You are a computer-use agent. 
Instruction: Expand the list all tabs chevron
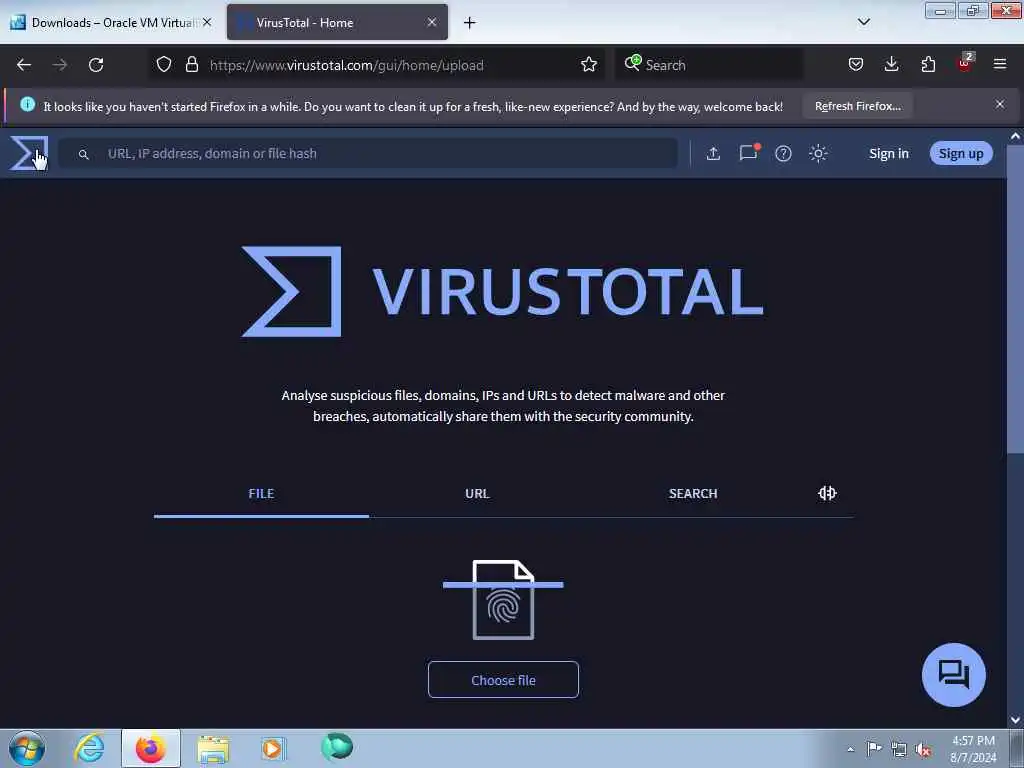pos(863,22)
